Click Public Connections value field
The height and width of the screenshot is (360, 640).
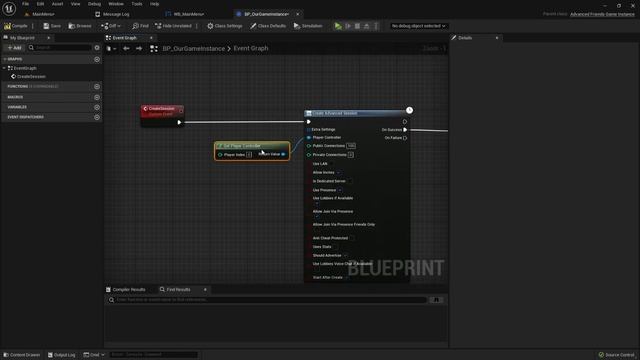(x=351, y=146)
